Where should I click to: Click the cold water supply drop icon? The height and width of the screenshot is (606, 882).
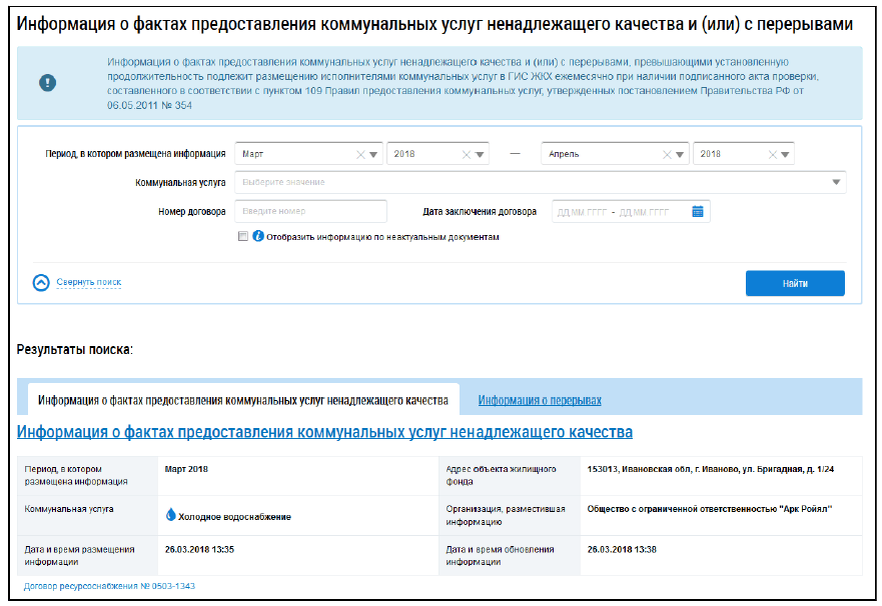pos(170,515)
